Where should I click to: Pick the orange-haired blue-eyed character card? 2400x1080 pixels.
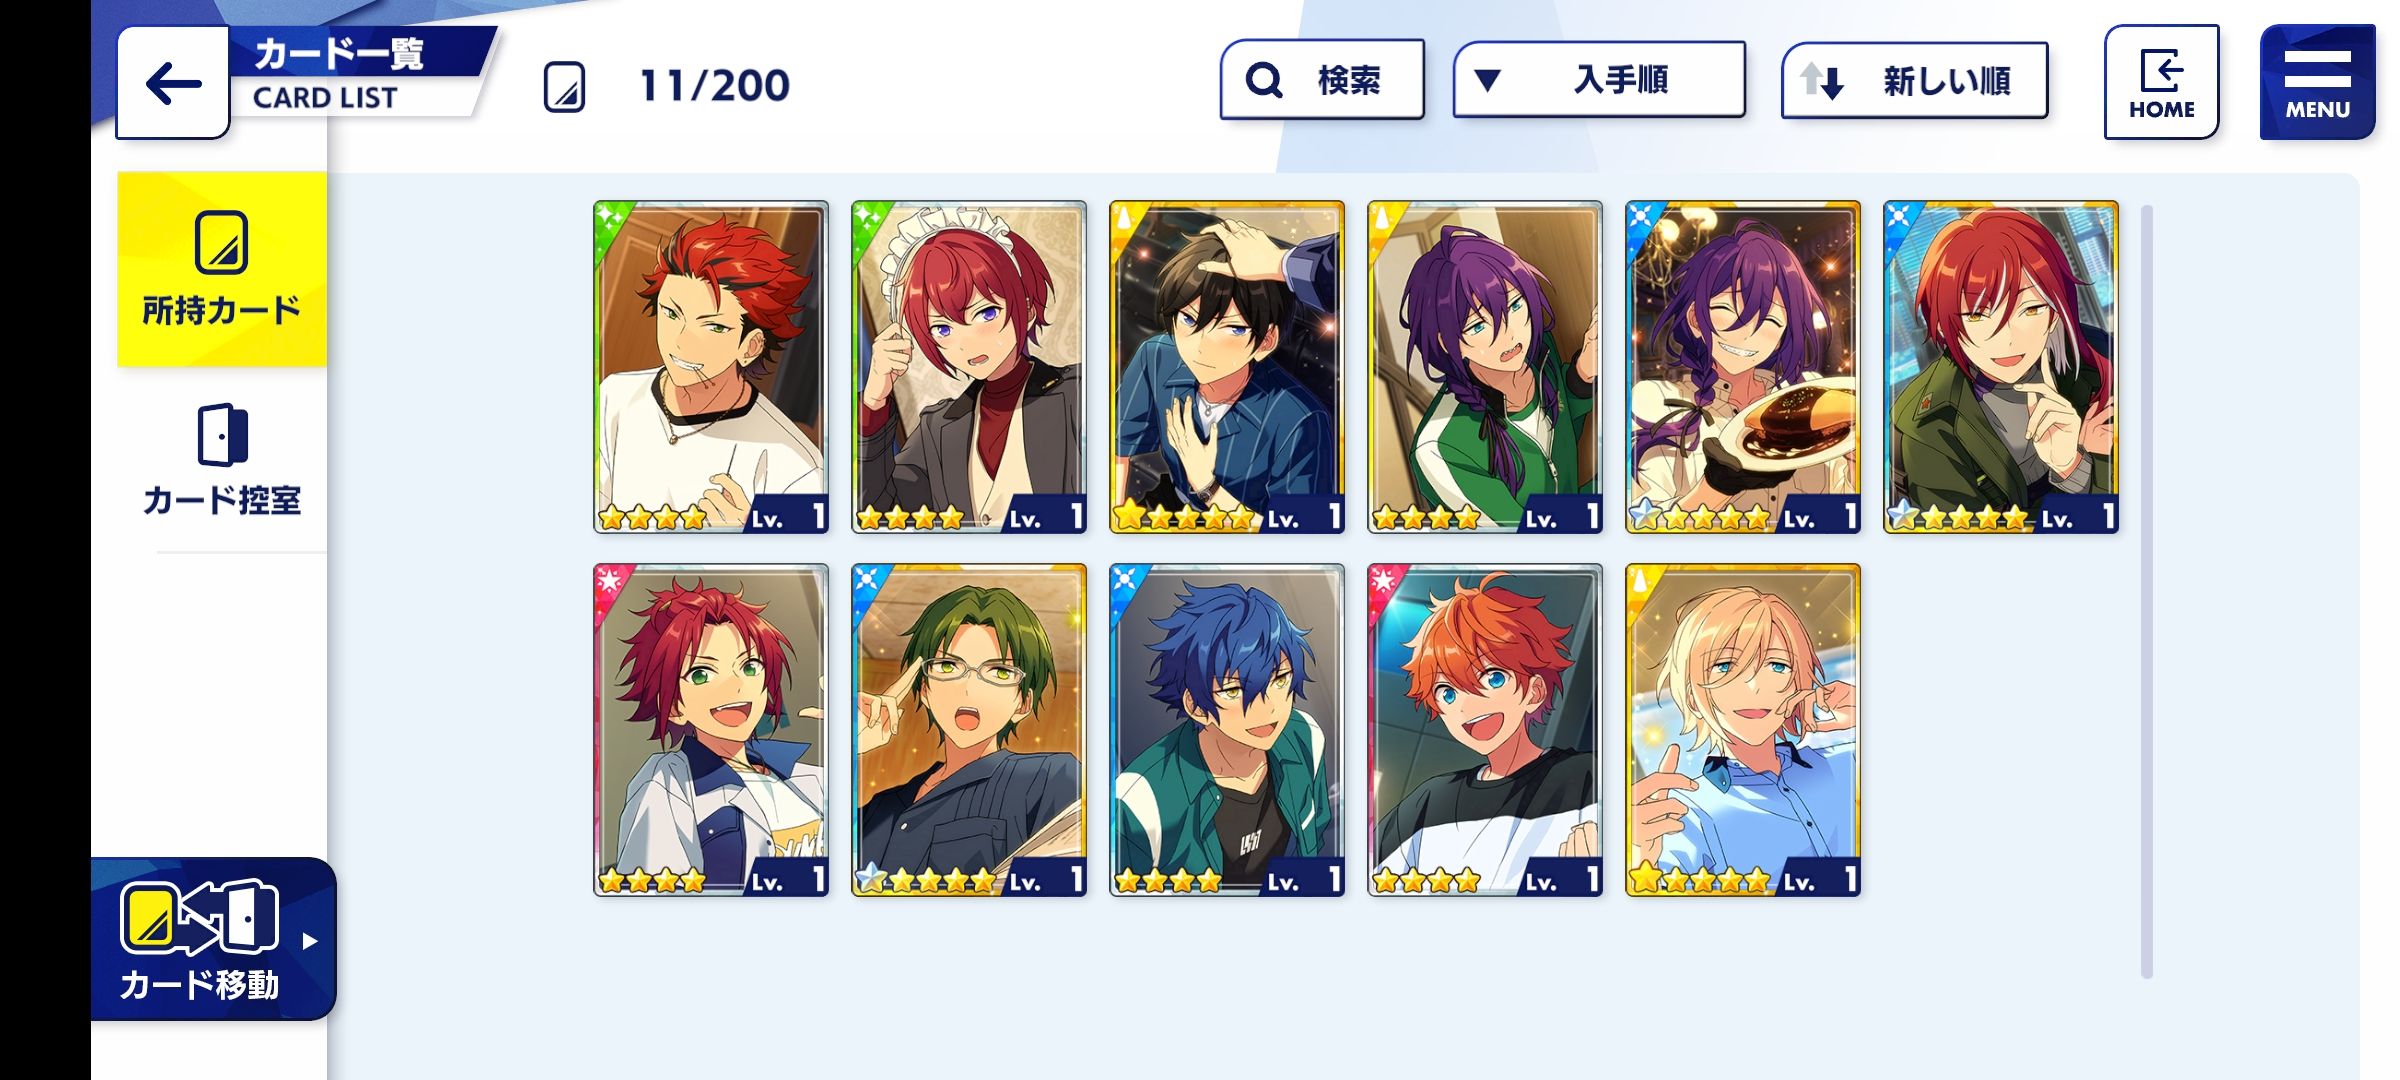point(1485,730)
